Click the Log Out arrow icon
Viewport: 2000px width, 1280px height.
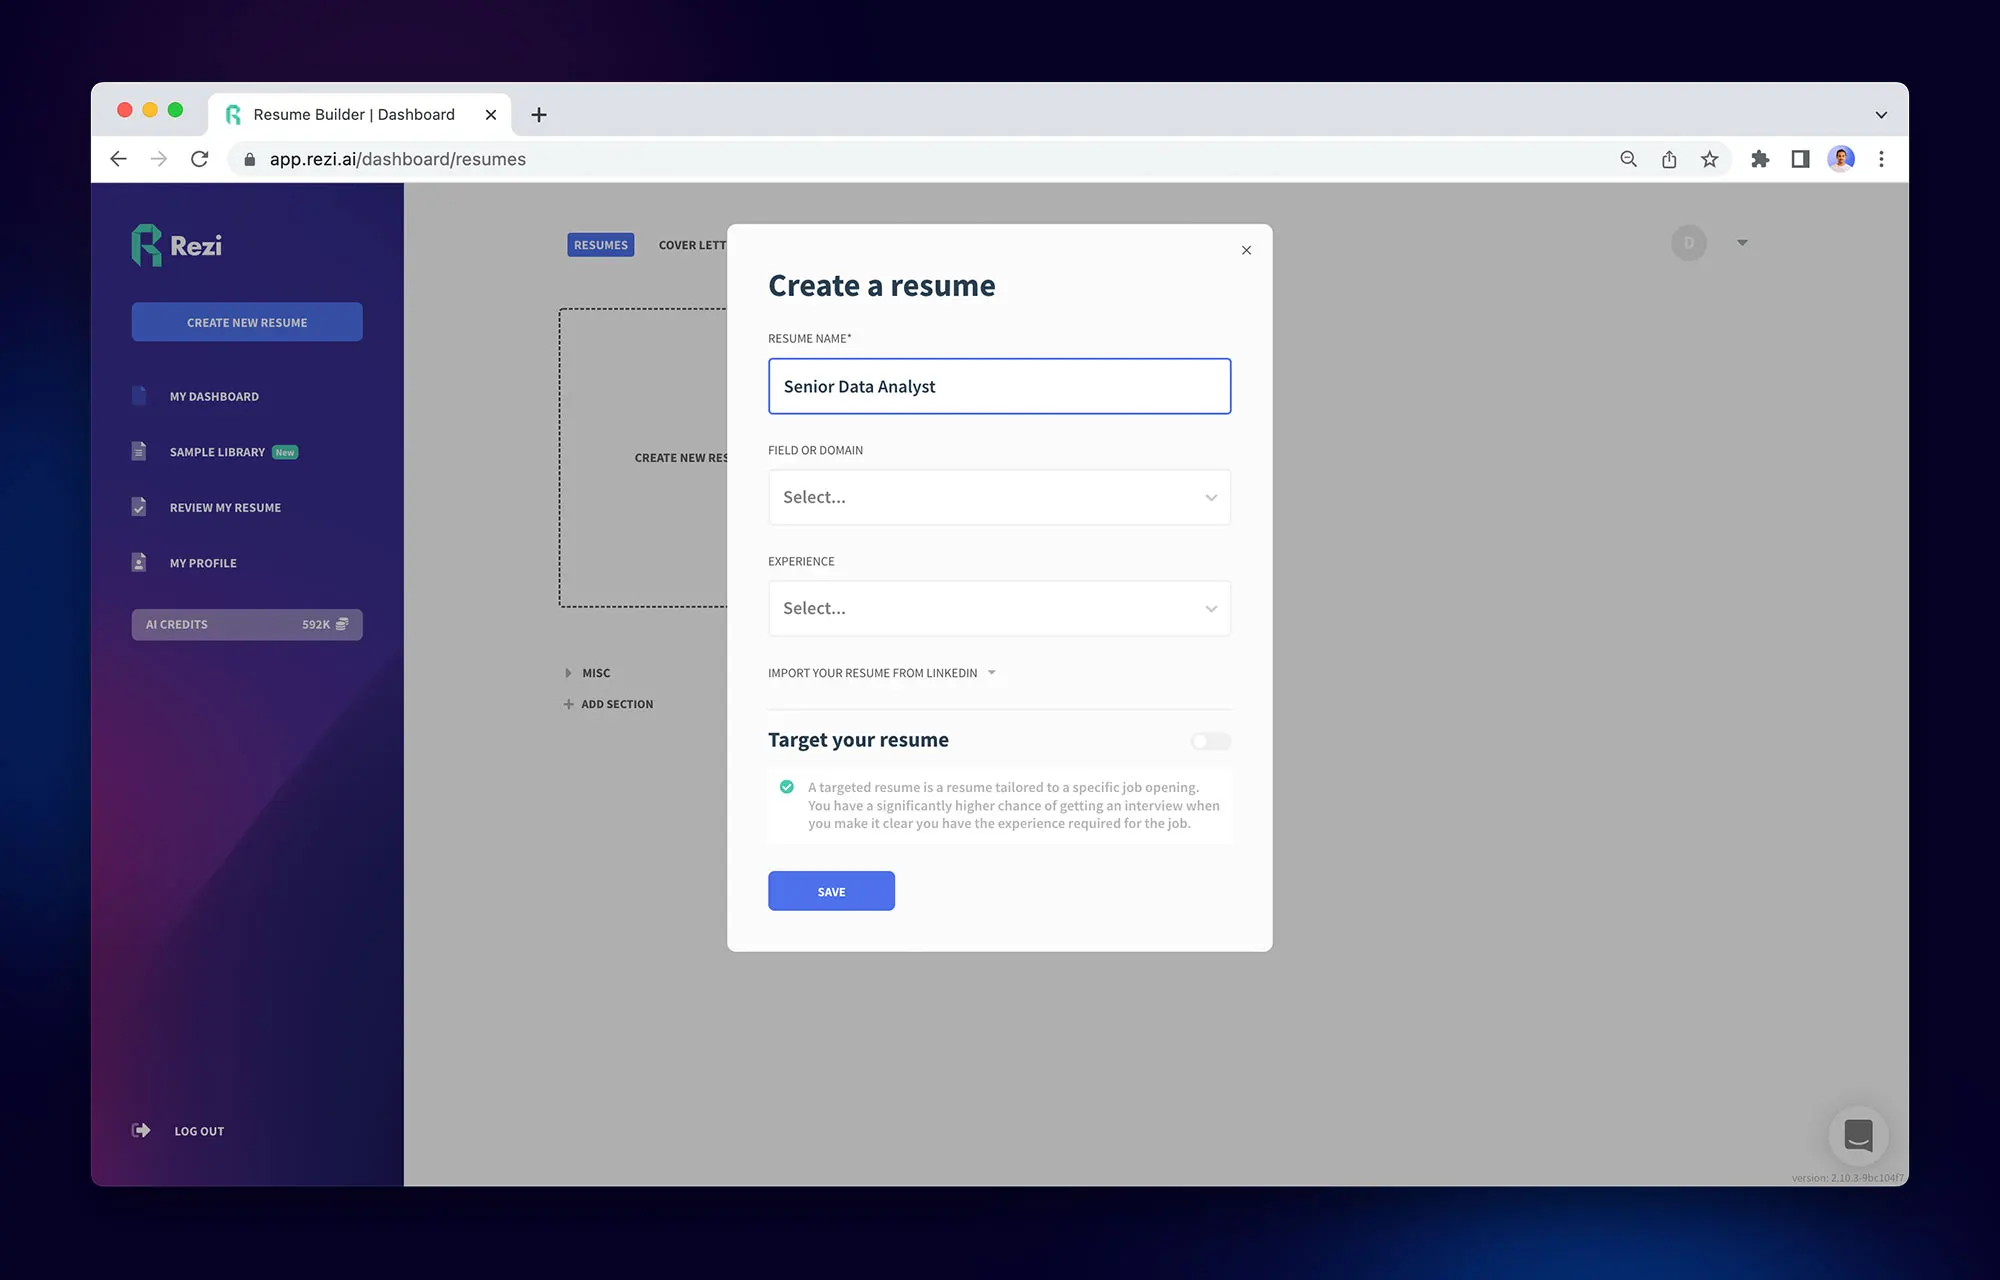[x=141, y=1130]
